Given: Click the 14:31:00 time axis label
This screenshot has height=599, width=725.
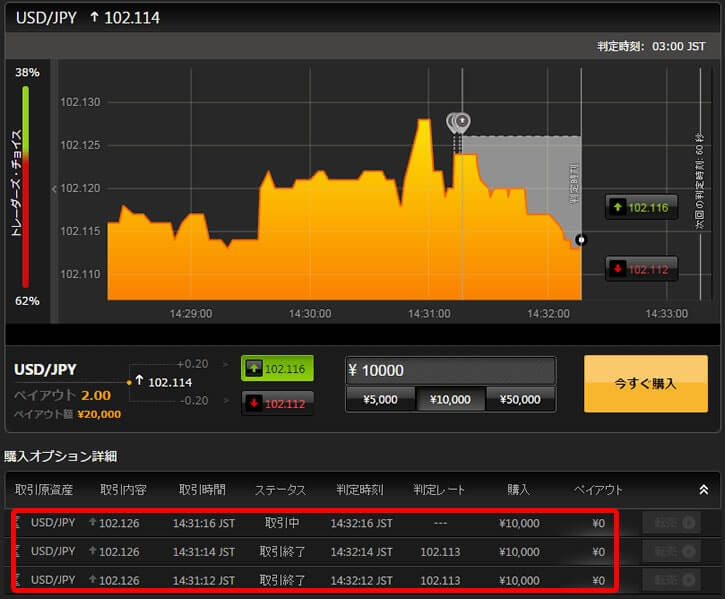Looking at the screenshot, I should point(429,314).
